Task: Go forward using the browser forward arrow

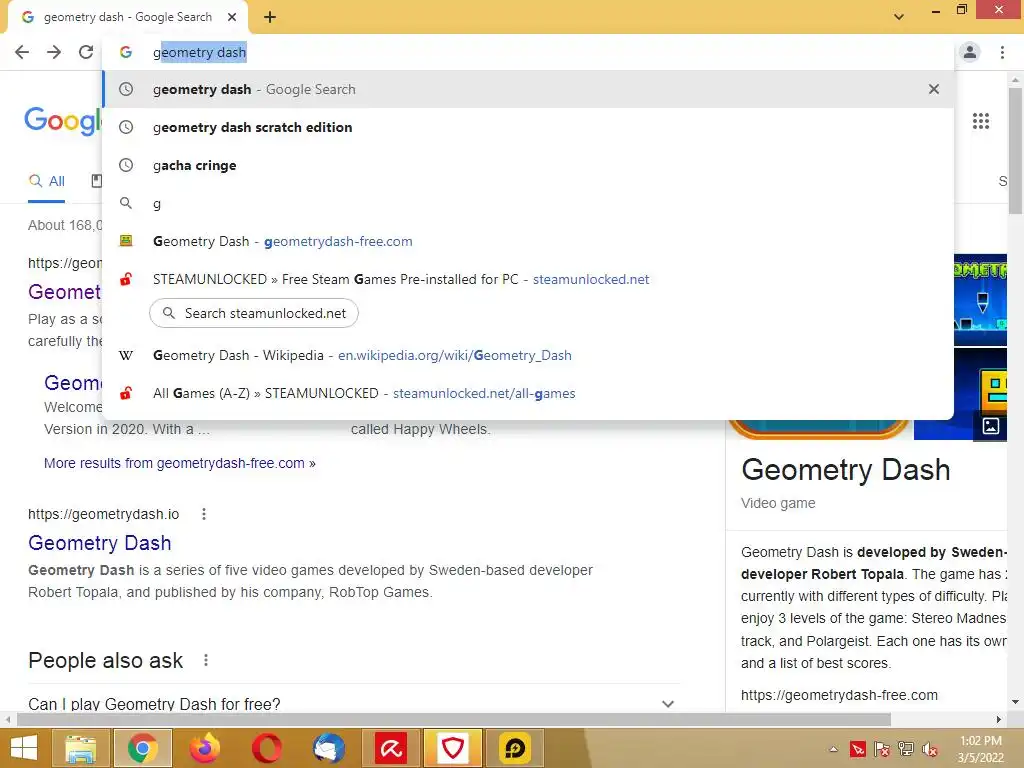Action: tap(54, 52)
